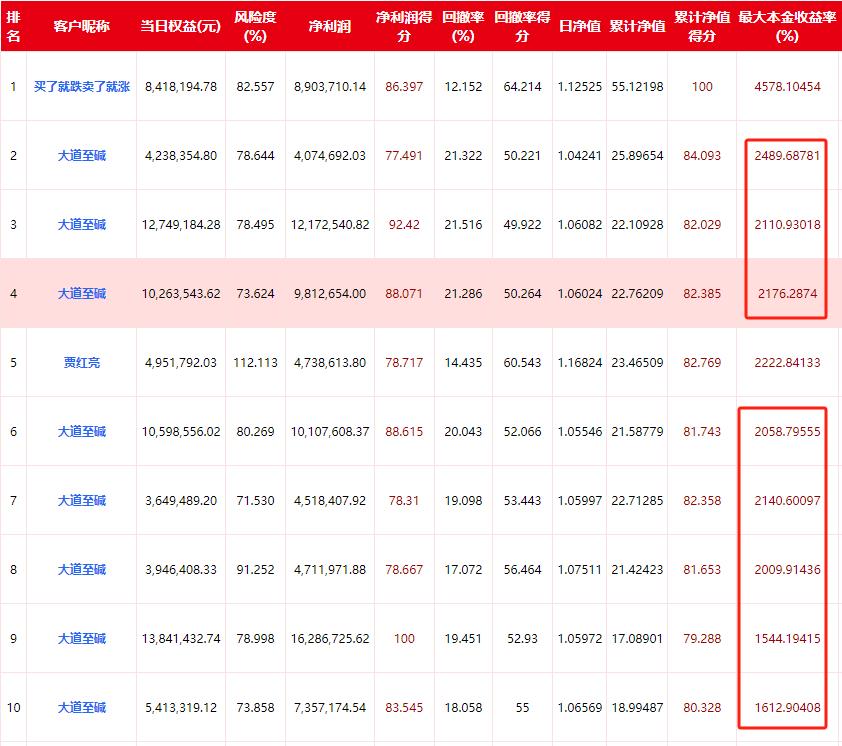
Task: Select max return 2009.91436
Action: 787,570
